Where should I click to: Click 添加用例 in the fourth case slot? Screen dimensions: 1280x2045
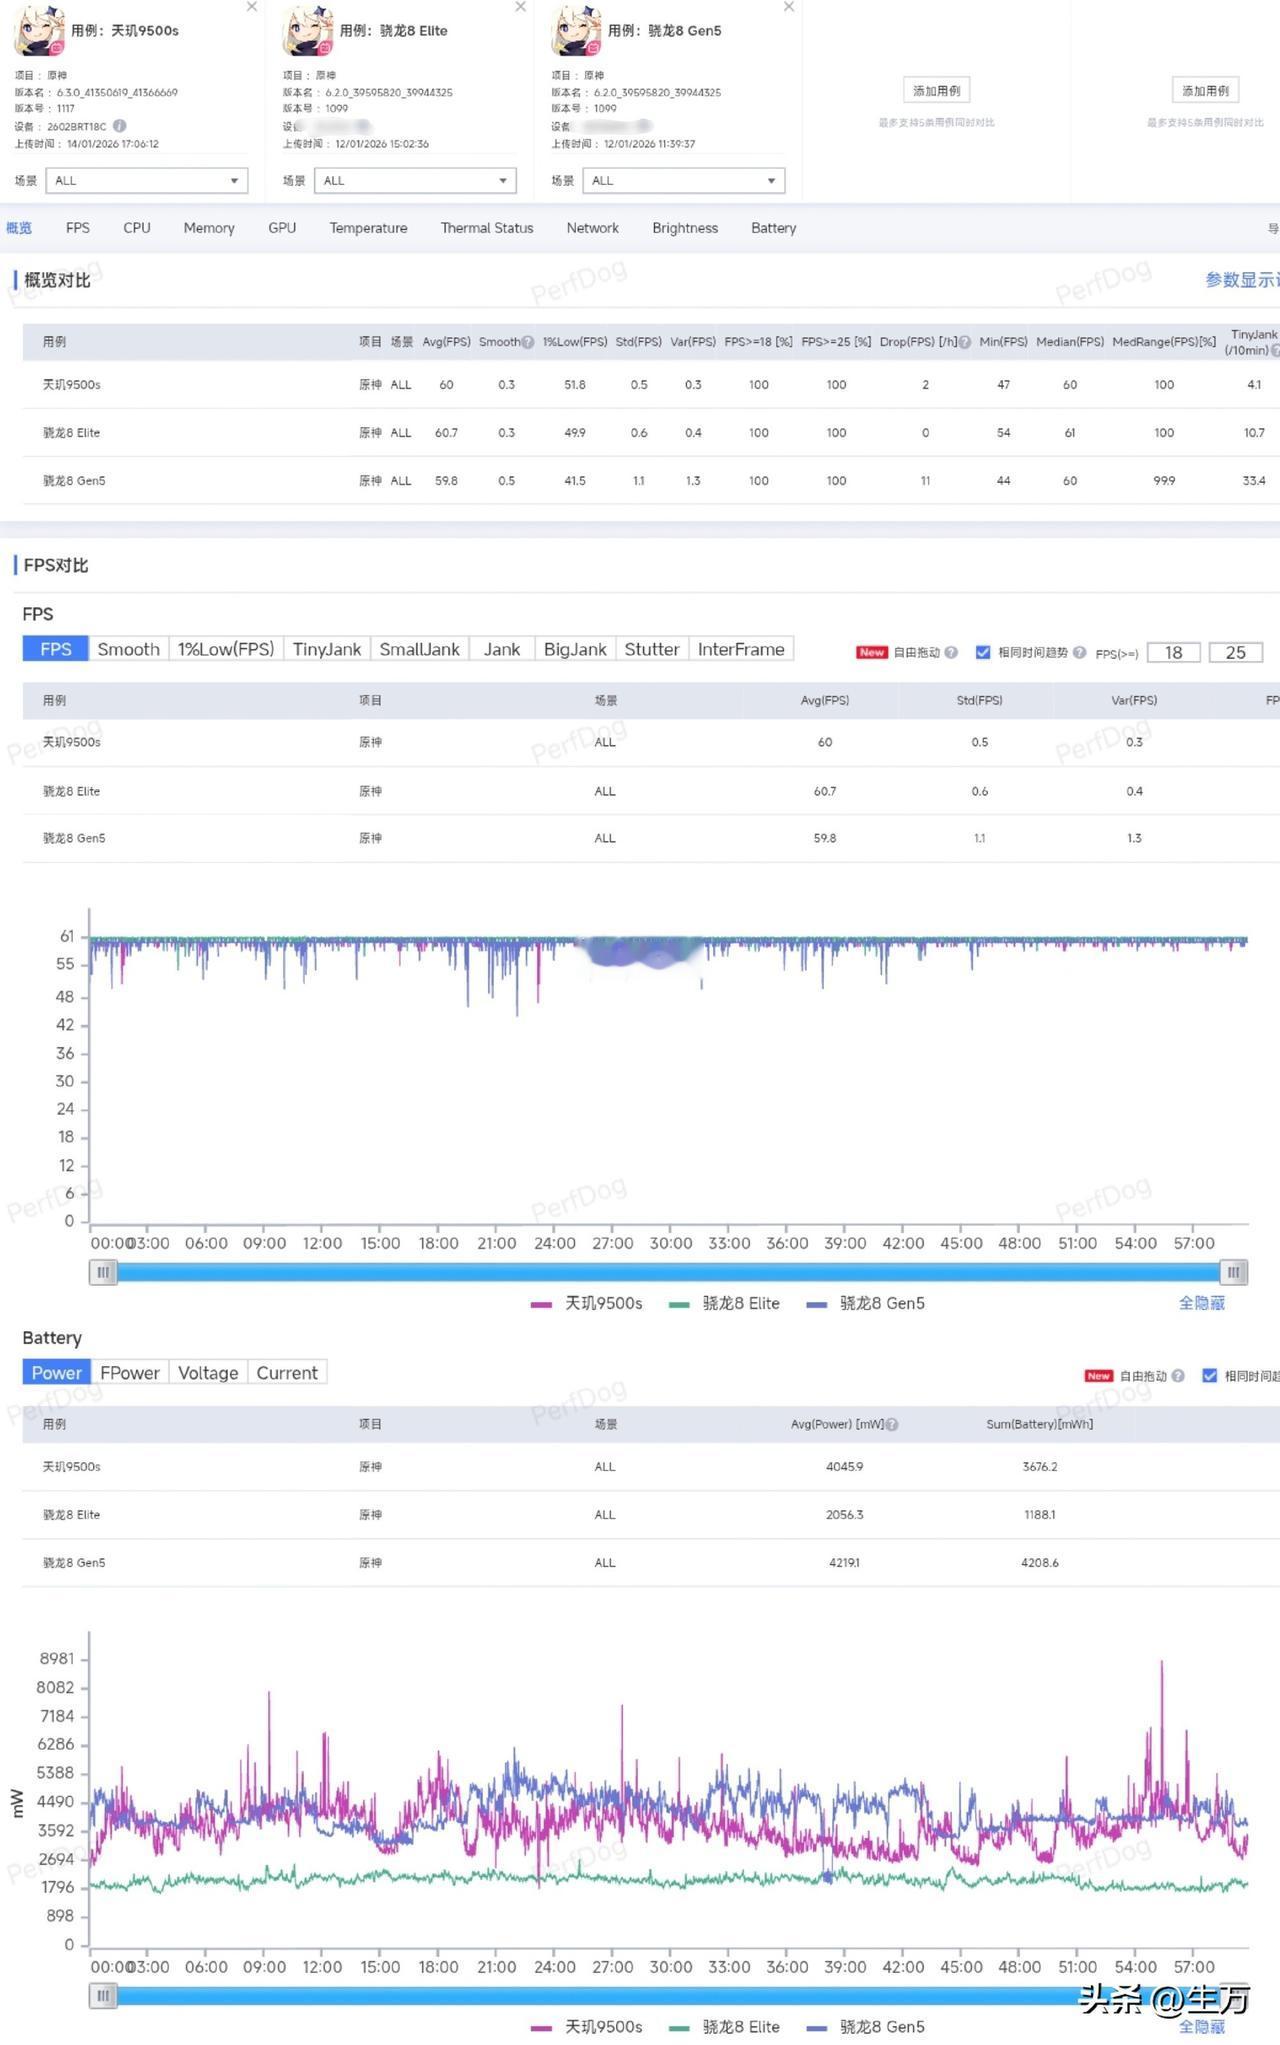(936, 91)
